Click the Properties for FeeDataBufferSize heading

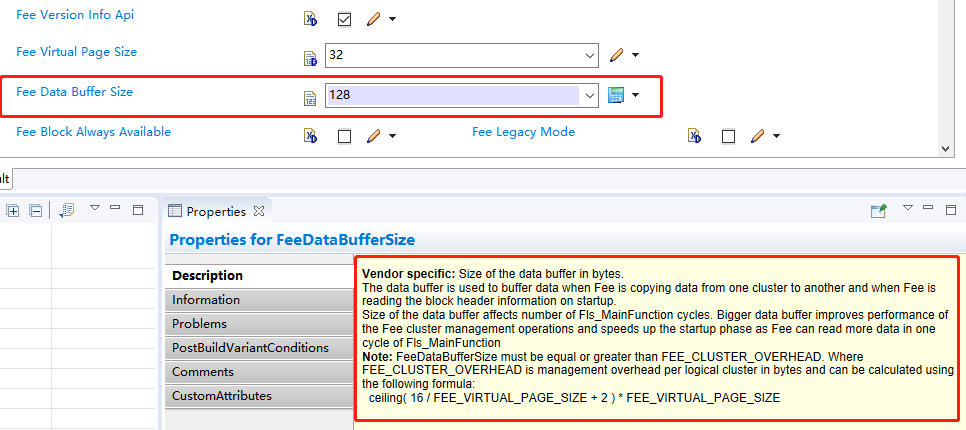point(292,240)
